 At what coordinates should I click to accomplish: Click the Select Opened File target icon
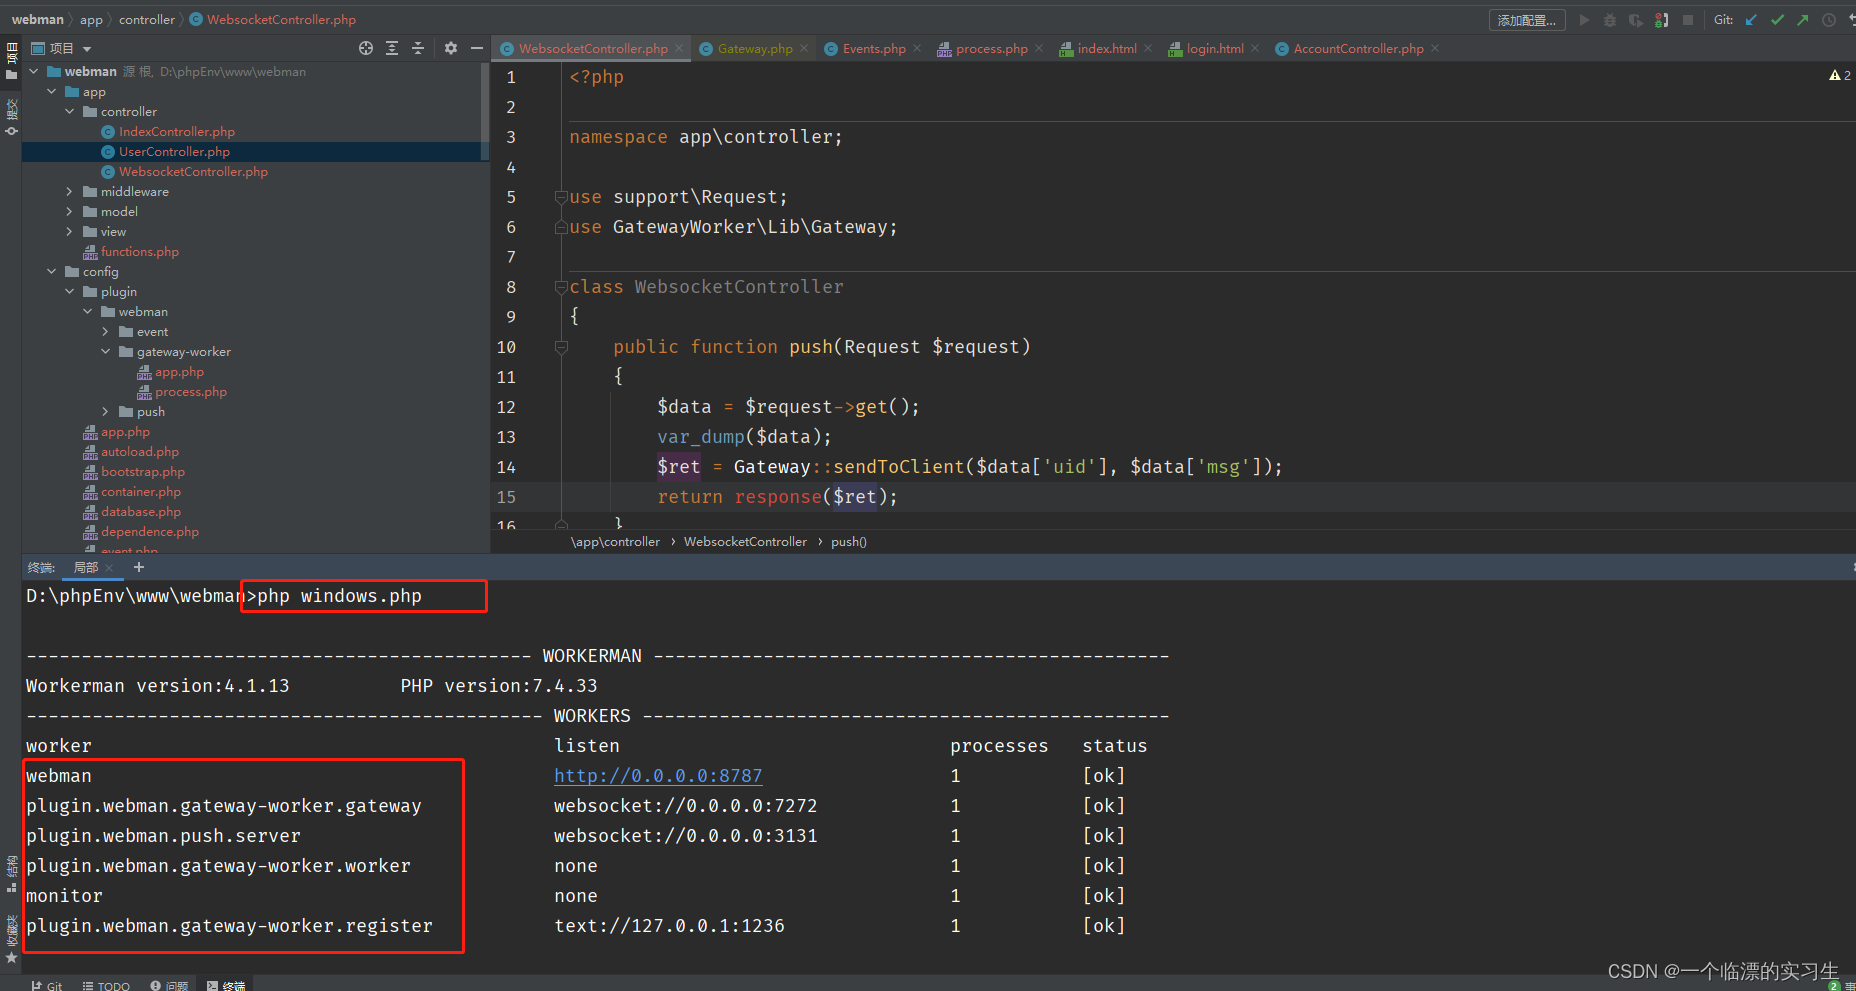pos(366,48)
